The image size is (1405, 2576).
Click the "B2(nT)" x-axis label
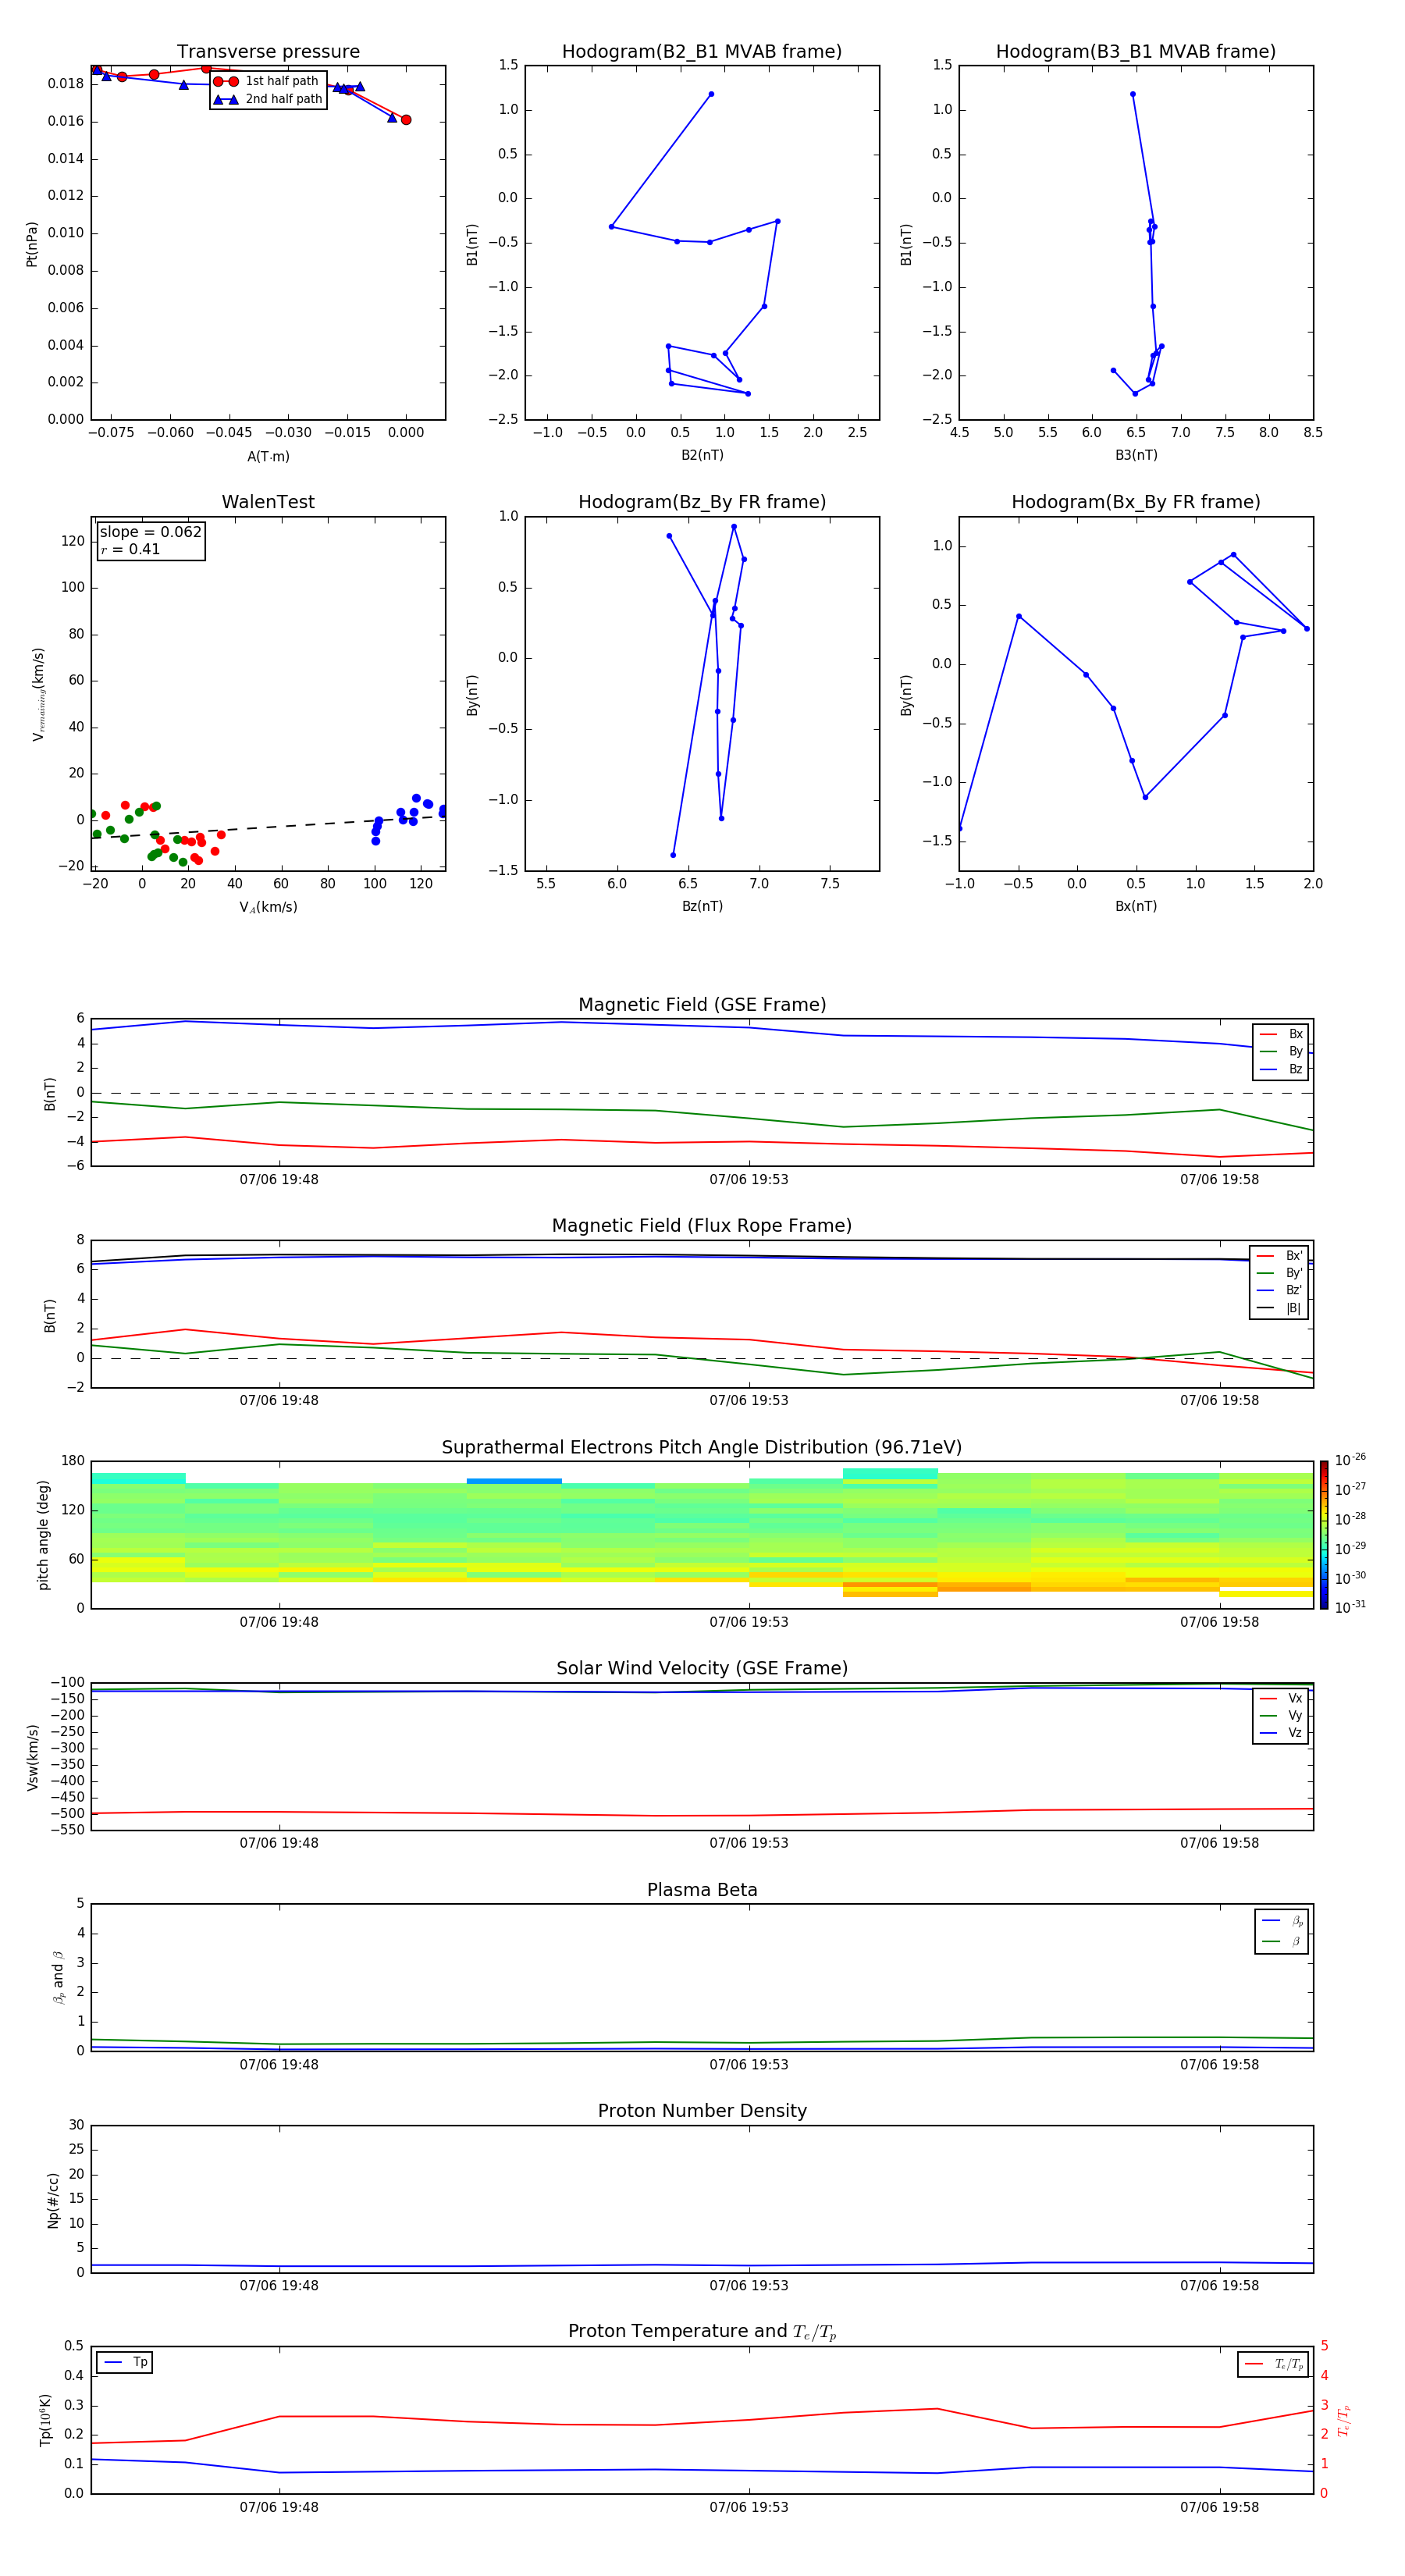(x=702, y=455)
